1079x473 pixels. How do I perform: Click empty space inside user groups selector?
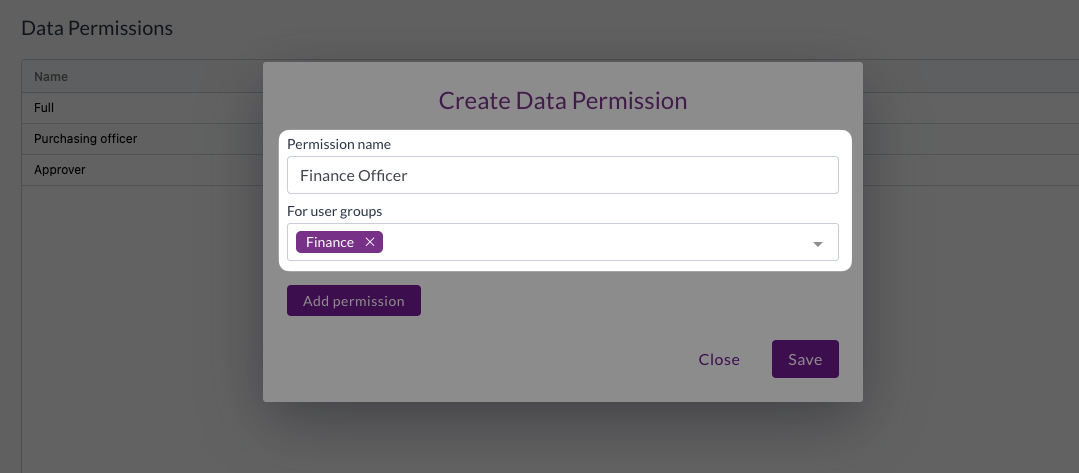click(590, 242)
